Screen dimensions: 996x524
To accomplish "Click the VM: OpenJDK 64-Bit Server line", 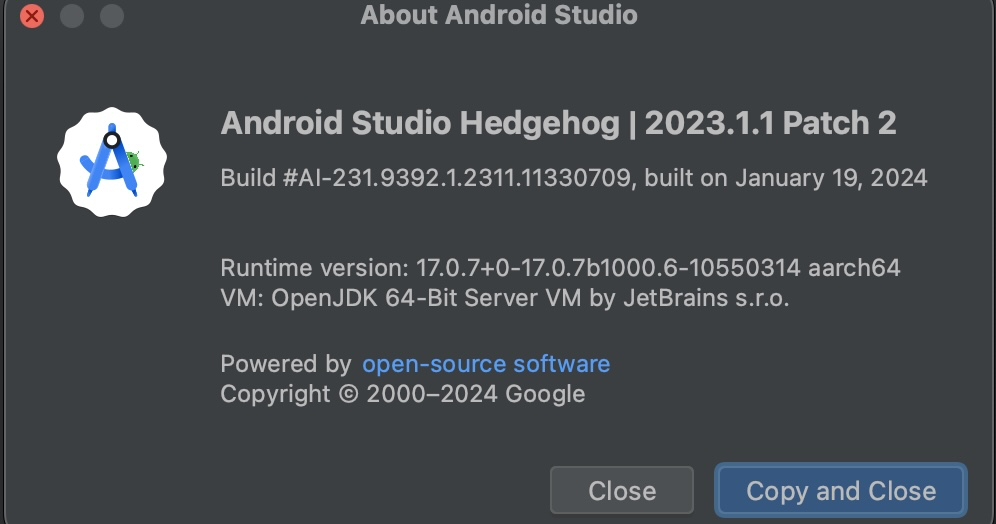I will tap(505, 298).
